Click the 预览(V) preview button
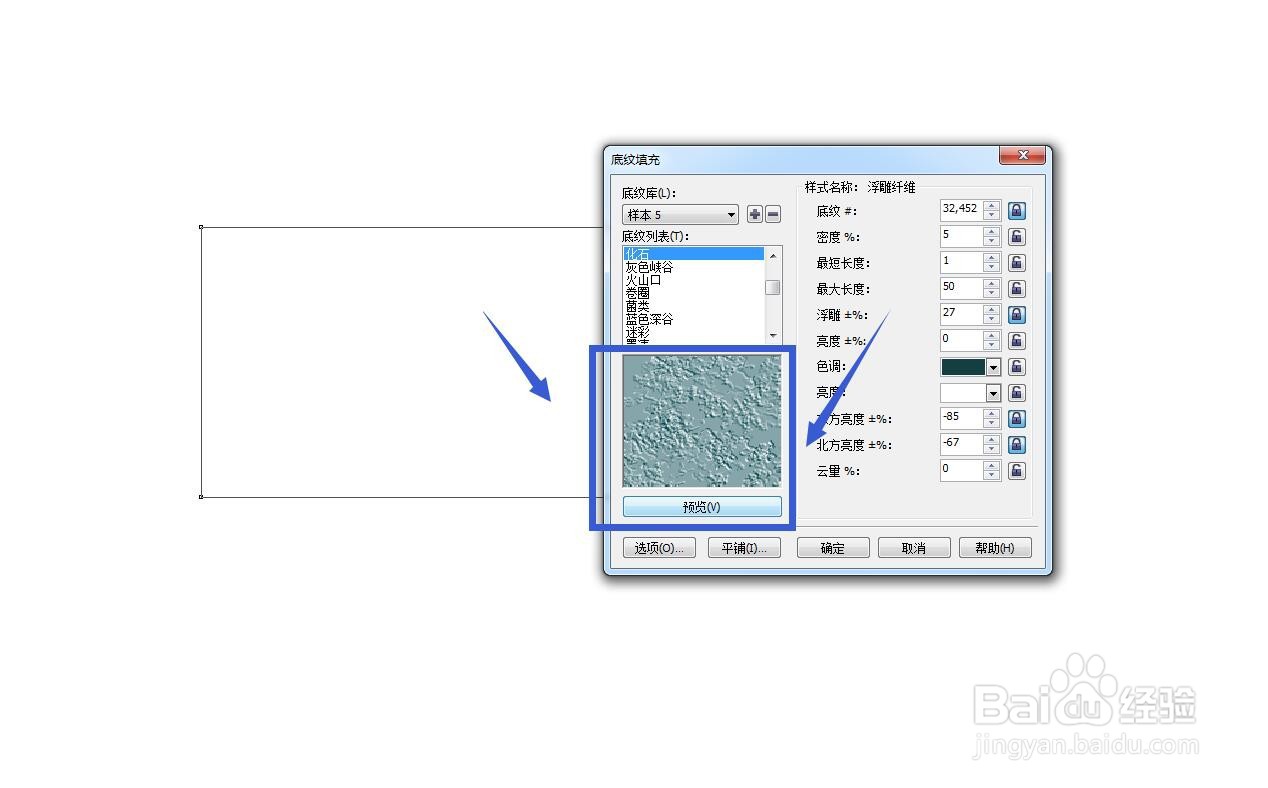 pos(702,507)
